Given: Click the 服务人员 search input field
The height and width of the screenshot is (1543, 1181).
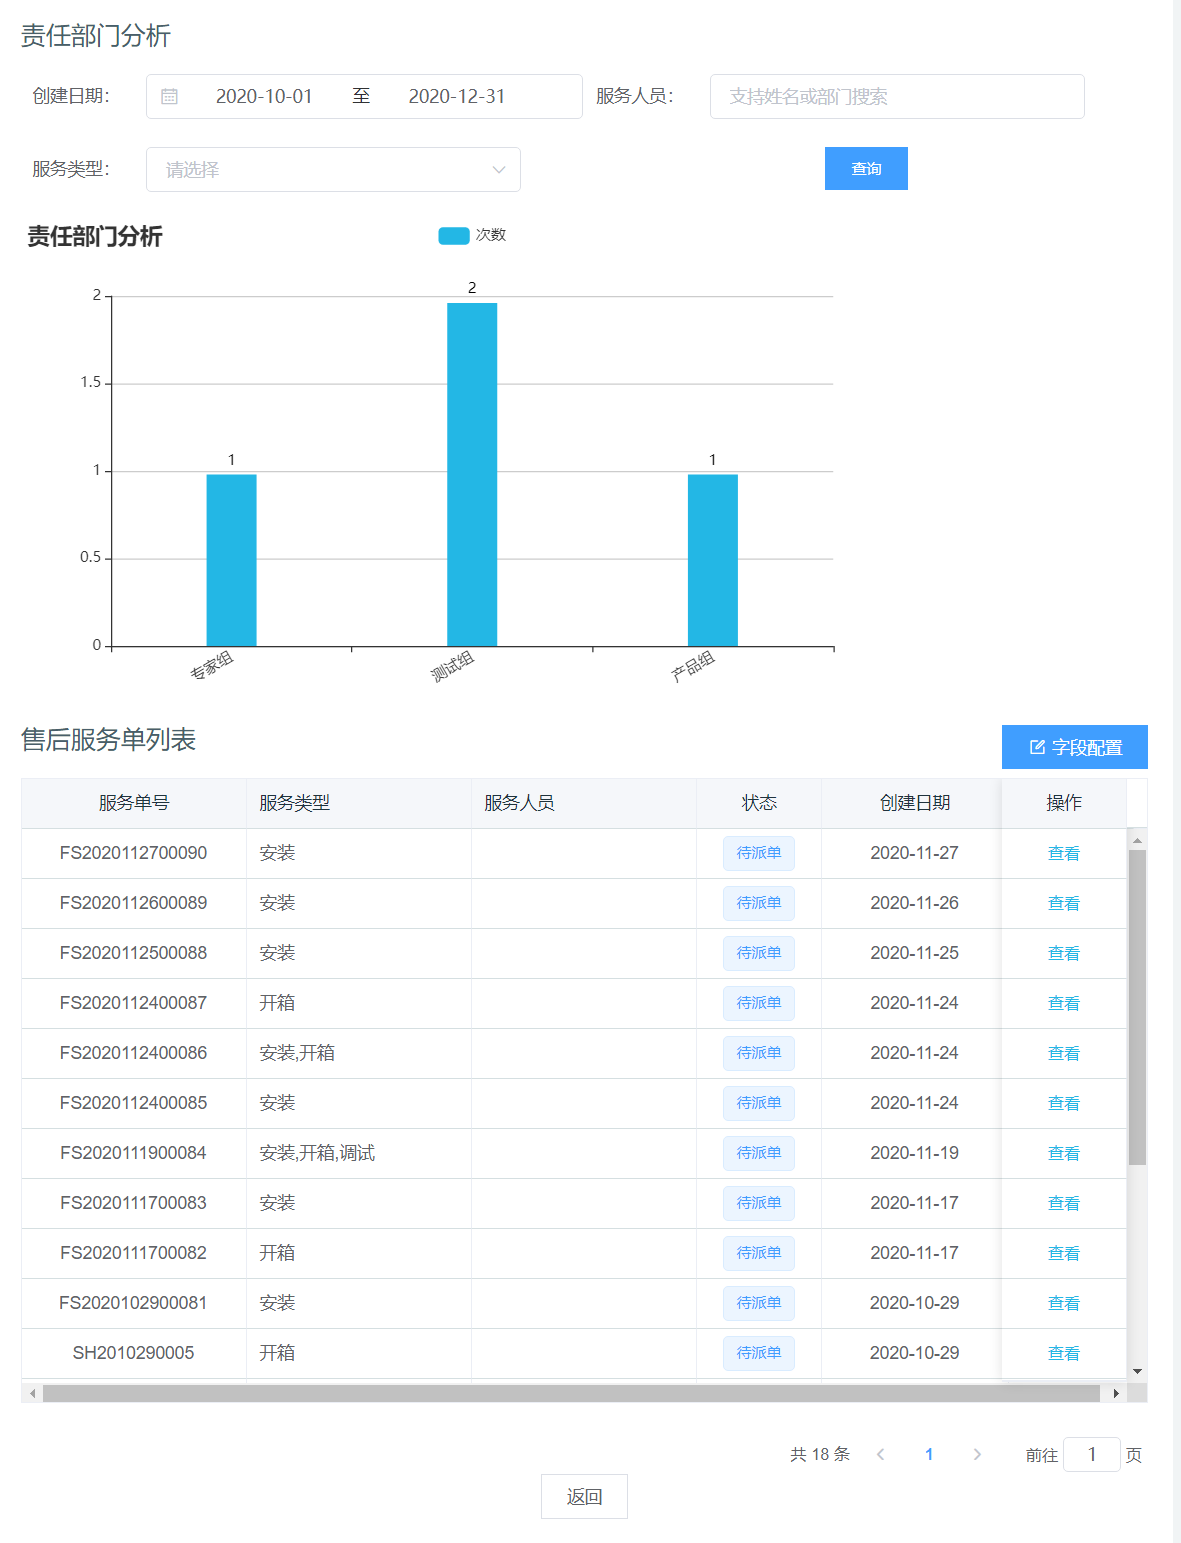Looking at the screenshot, I should [896, 97].
